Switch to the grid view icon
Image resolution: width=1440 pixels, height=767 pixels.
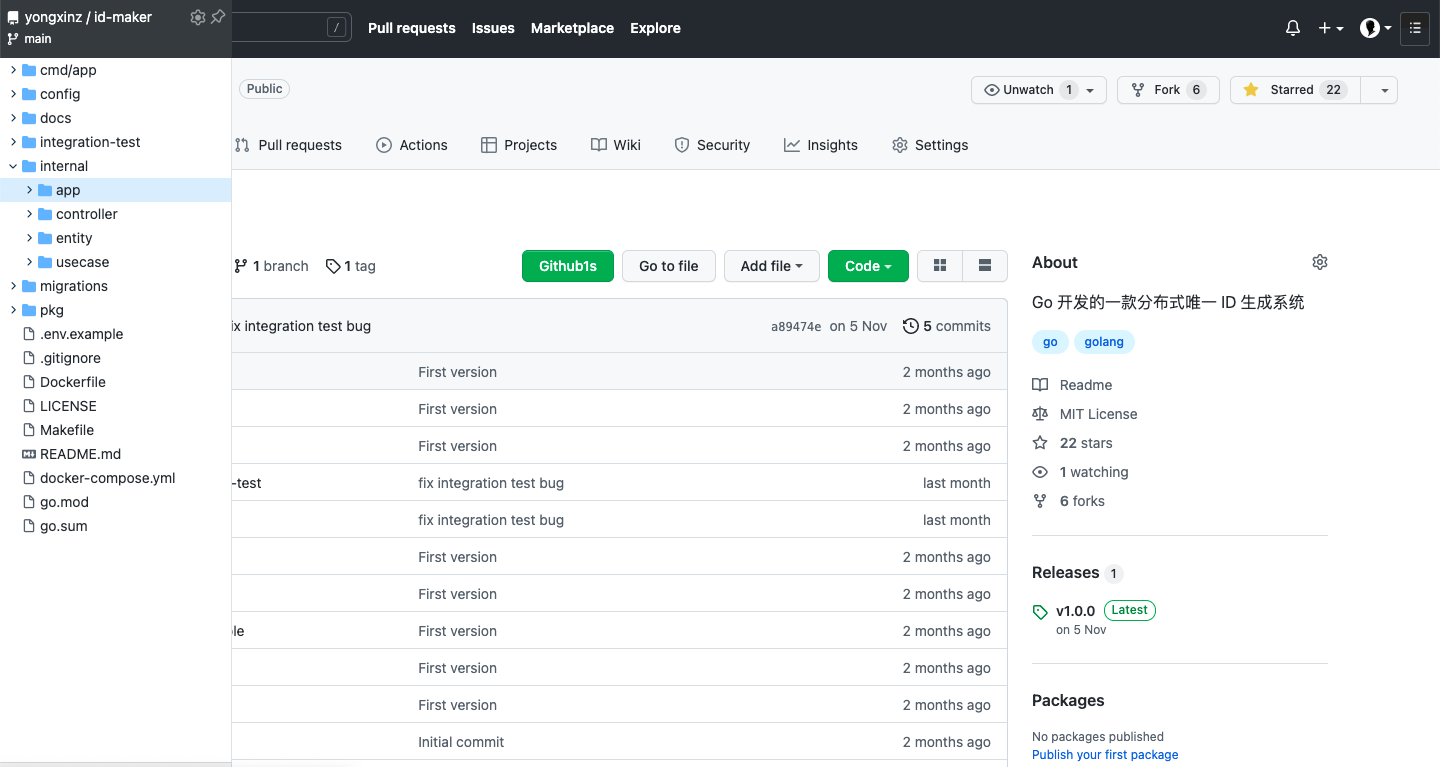coord(940,266)
